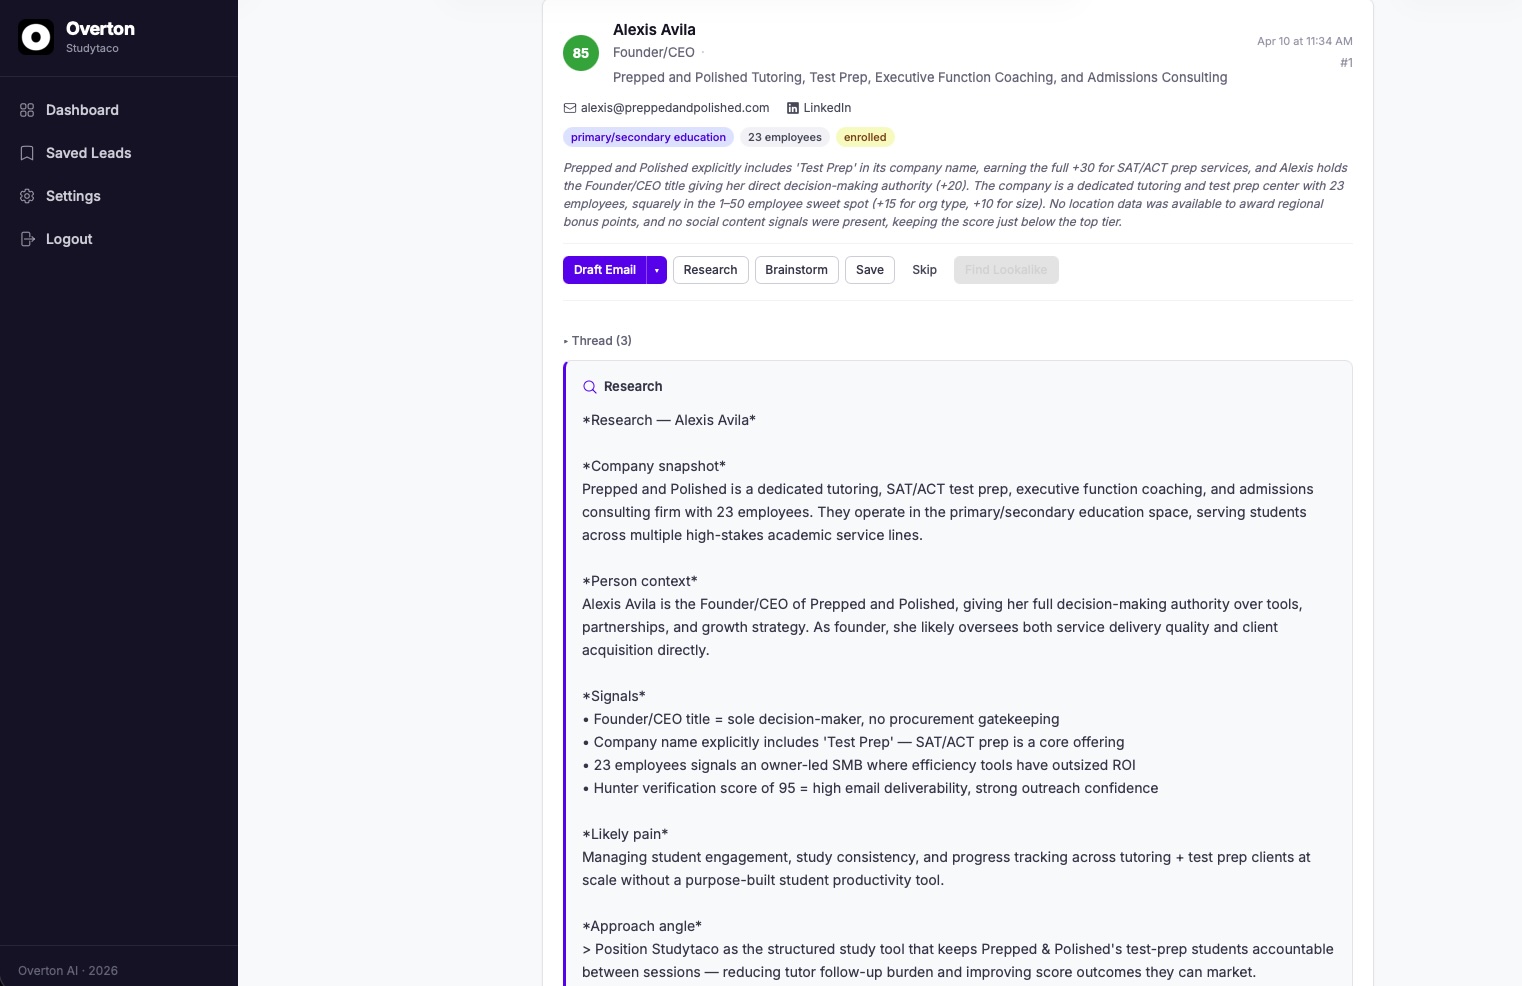Click the Brainstorm button

click(x=796, y=270)
